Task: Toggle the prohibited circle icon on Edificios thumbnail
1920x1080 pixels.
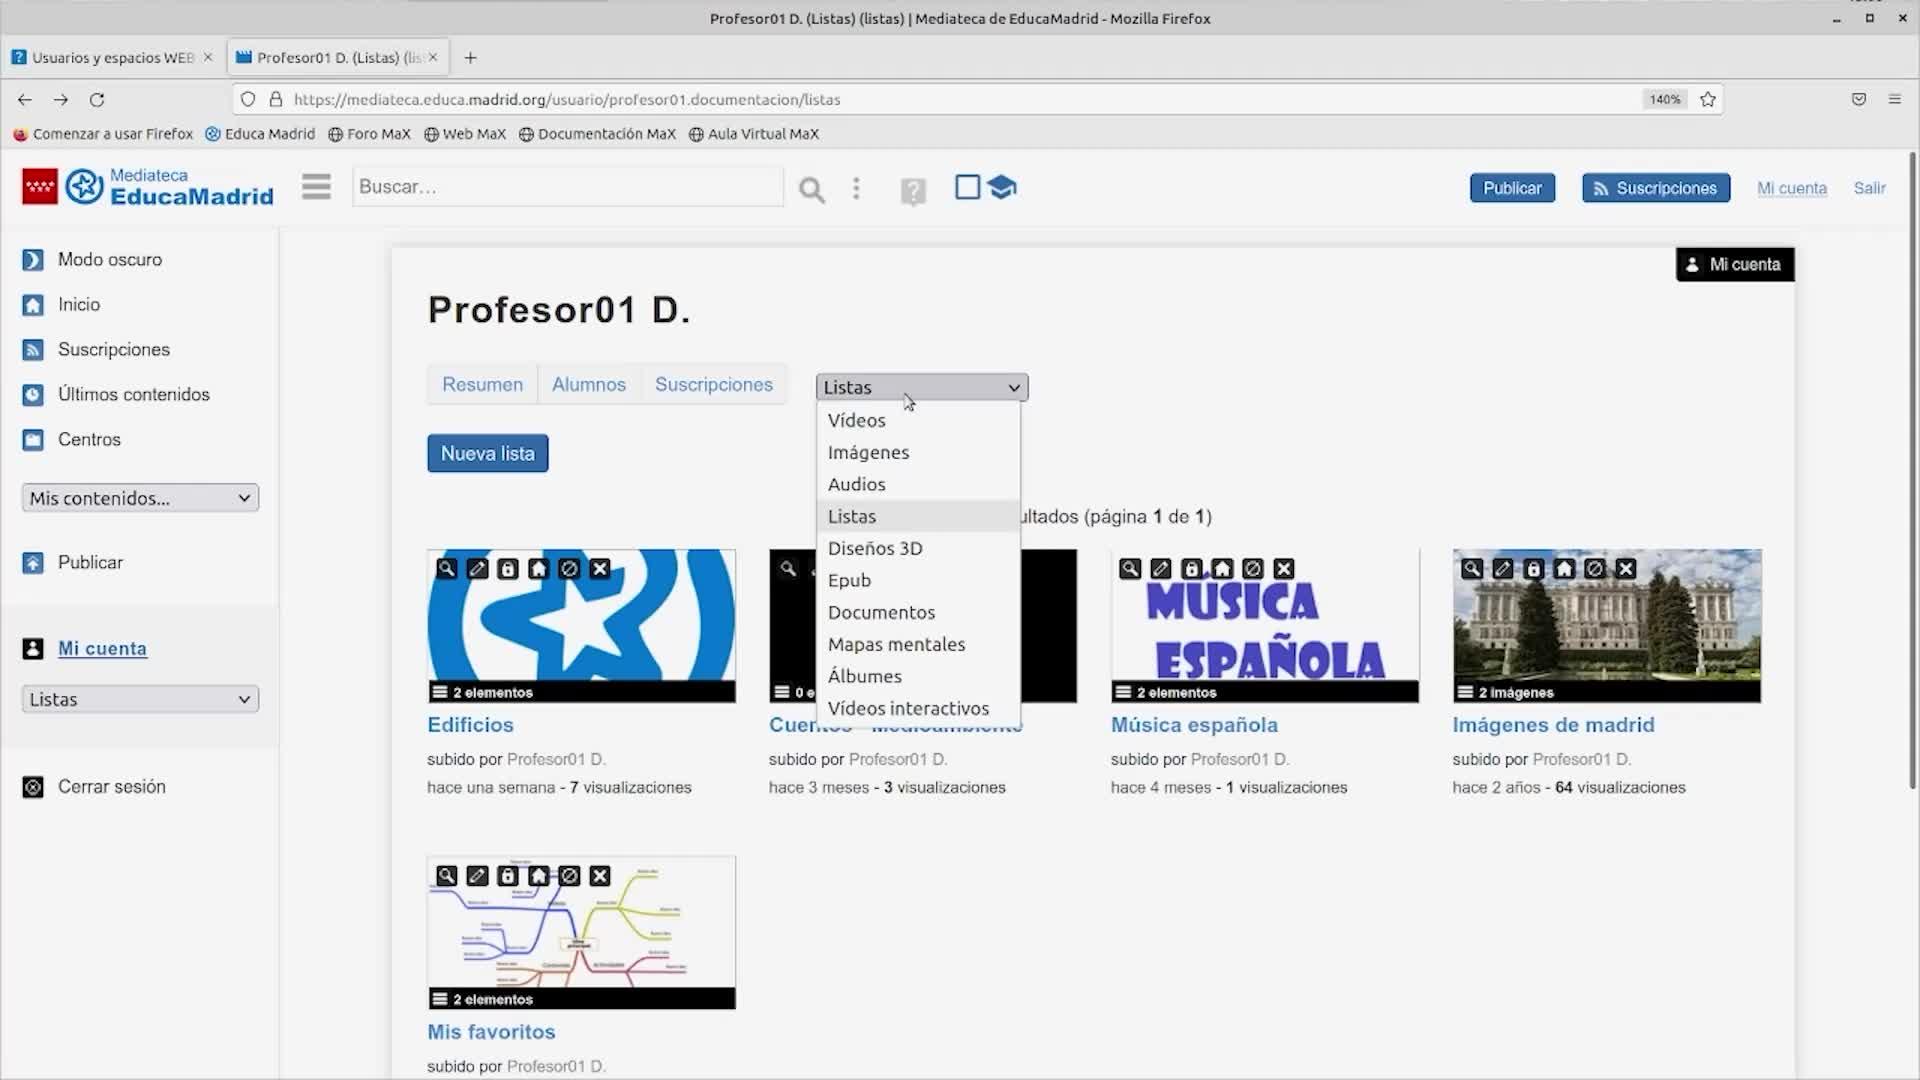Action: (569, 569)
